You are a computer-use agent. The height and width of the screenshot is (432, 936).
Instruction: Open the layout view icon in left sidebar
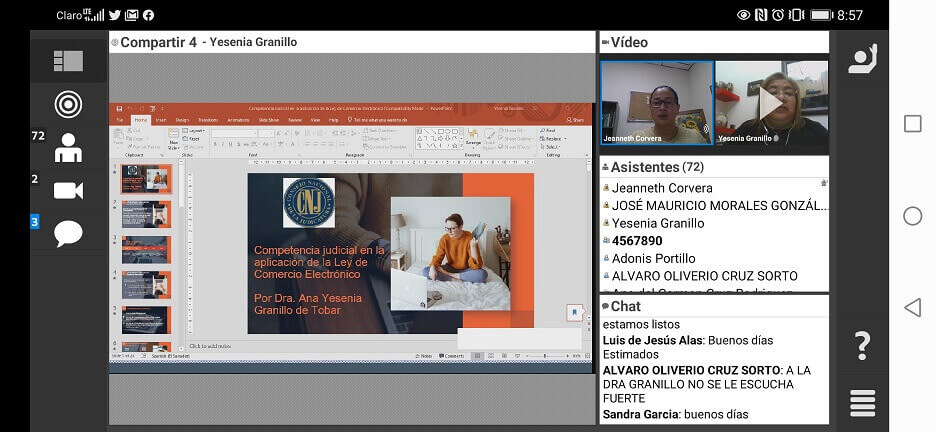[68, 61]
